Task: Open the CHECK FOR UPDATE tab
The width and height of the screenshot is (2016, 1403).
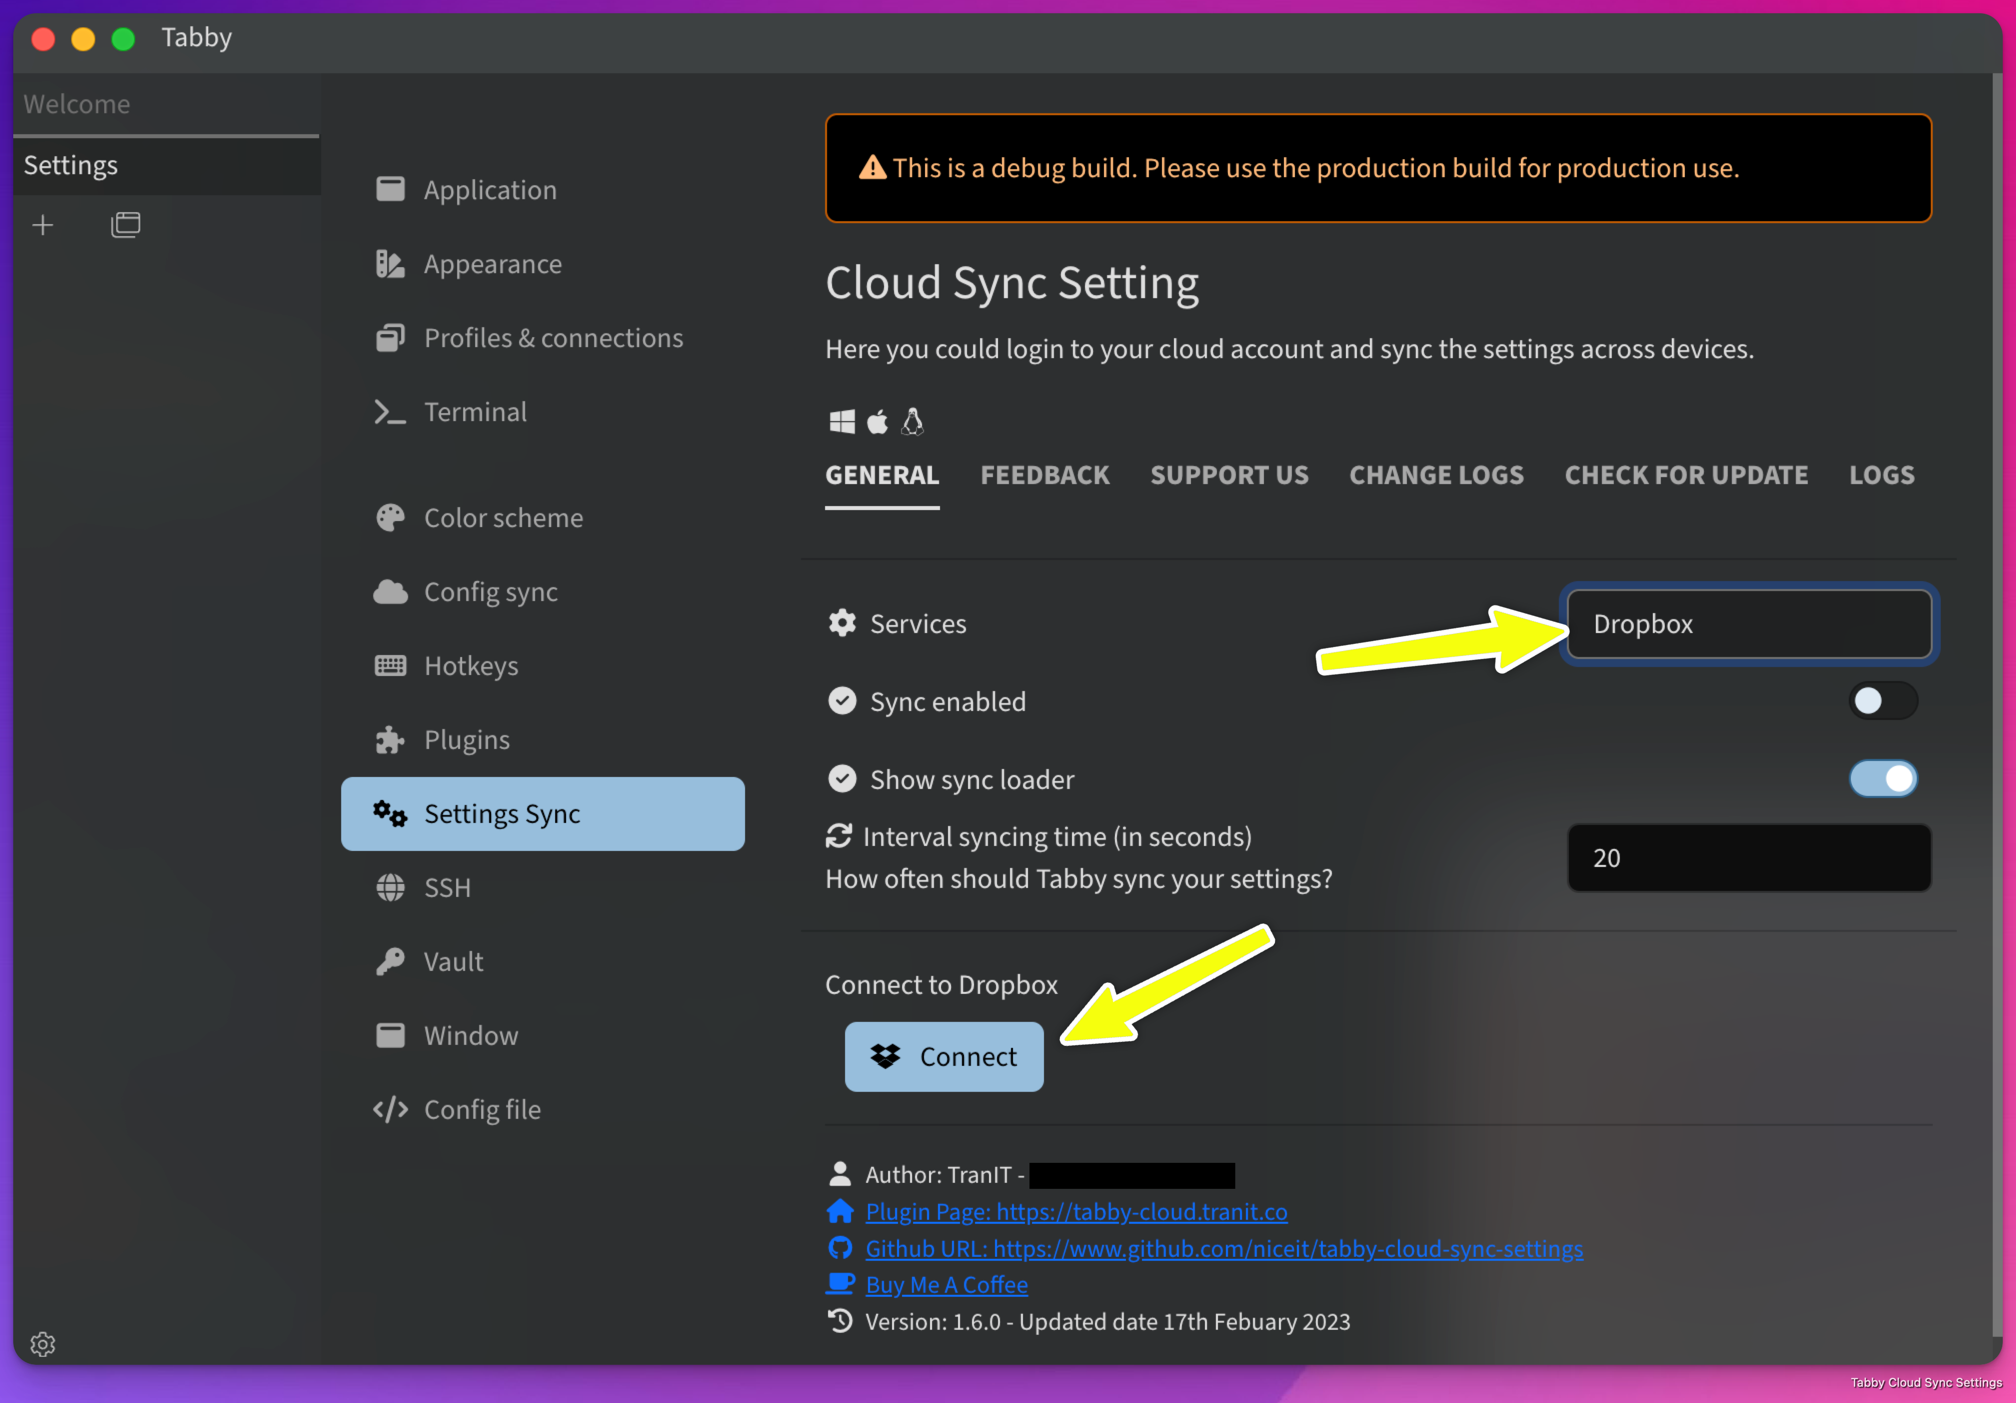Action: tap(1686, 475)
